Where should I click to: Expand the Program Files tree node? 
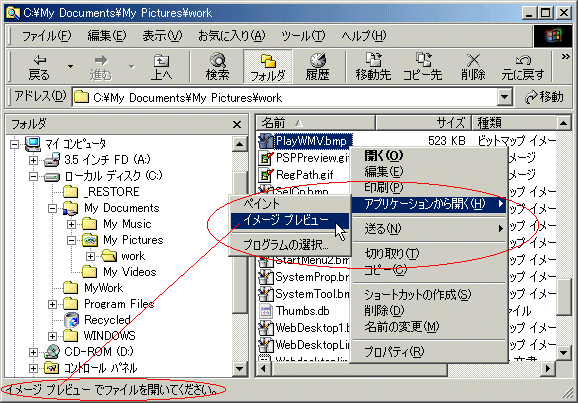52,304
